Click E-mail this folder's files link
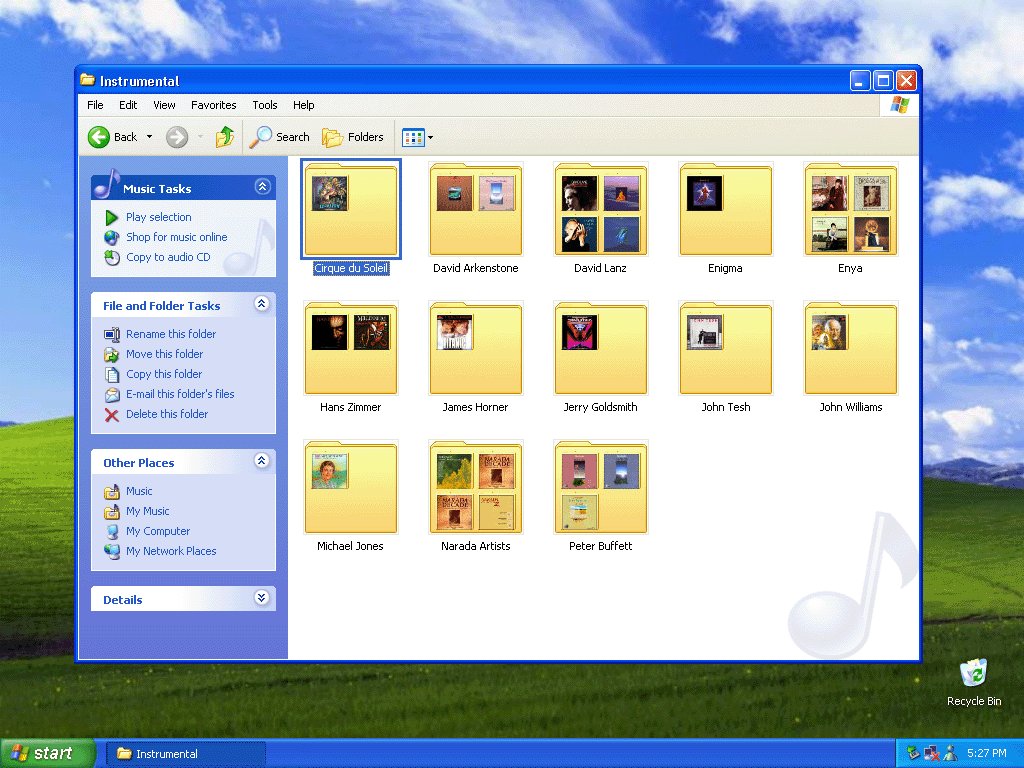Image resolution: width=1024 pixels, height=768 pixels. pos(180,394)
